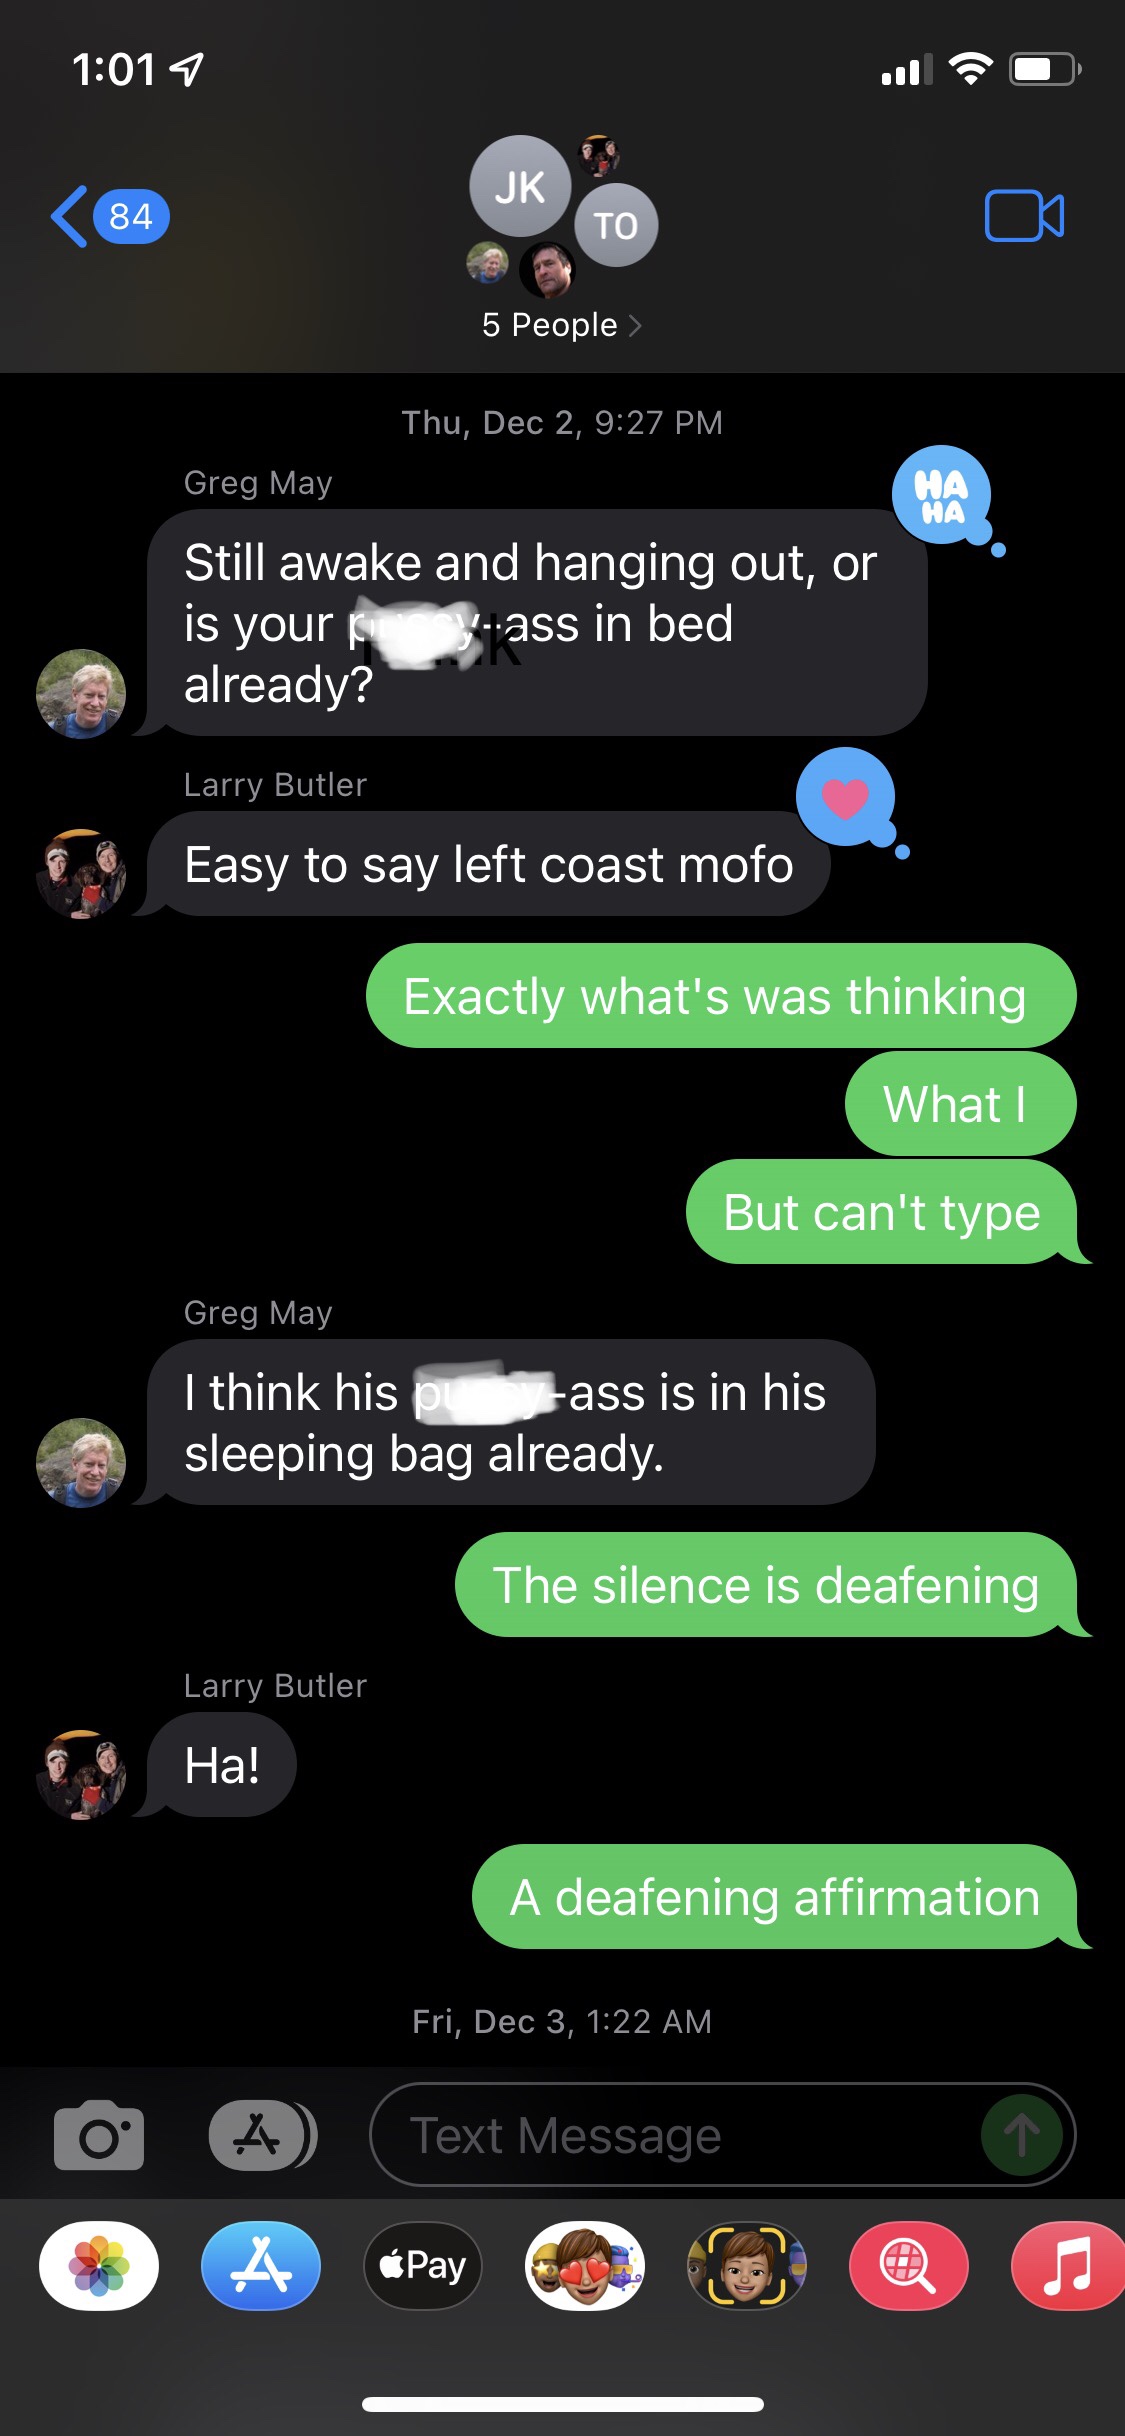Tap Greg May's profile photo on first message

pos(81,693)
